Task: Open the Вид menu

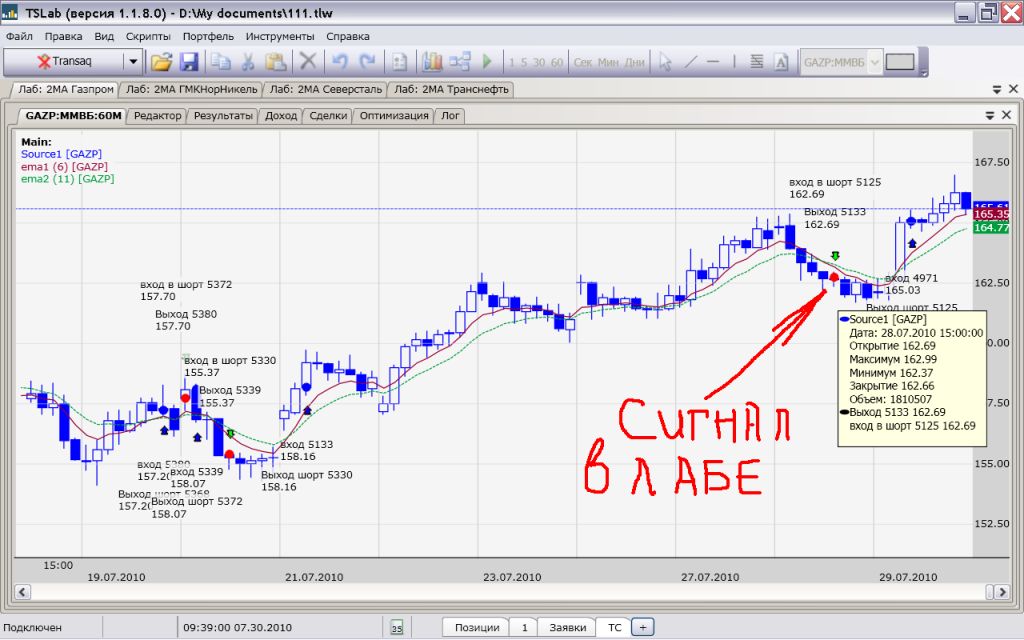Action: click(104, 37)
